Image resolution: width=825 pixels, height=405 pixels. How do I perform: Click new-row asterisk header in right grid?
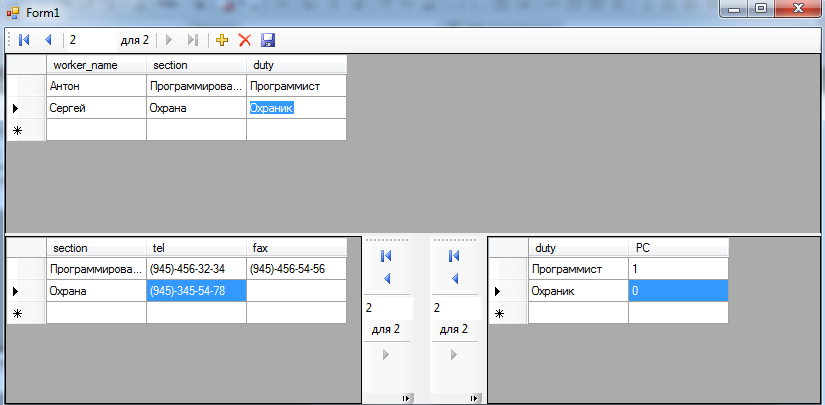click(508, 313)
